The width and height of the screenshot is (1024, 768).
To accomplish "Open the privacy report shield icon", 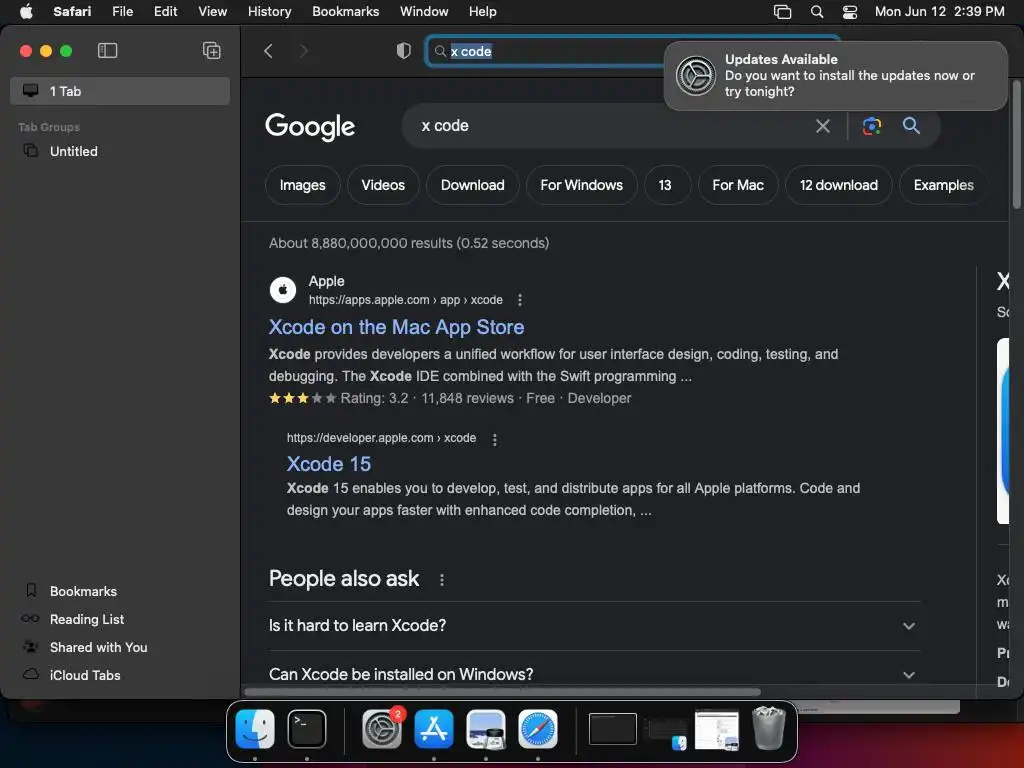I will (404, 51).
